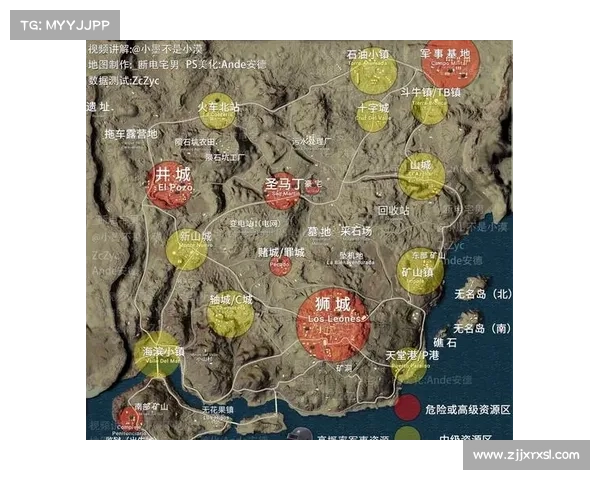600x480 pixels.
Task: Click the 海滨小镇 yellow zone
Action: (158, 354)
